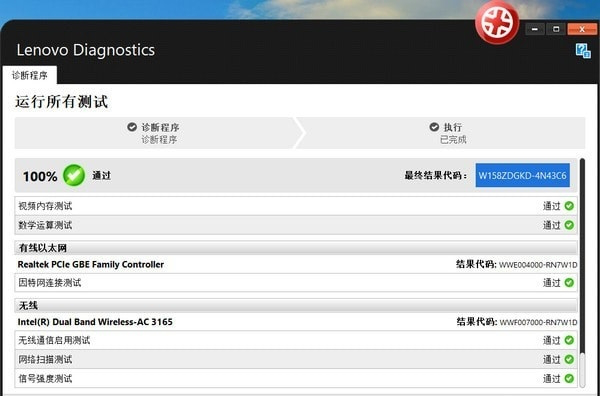
Task: Select result code WWE004000-RN7W1D
Action: [538, 265]
